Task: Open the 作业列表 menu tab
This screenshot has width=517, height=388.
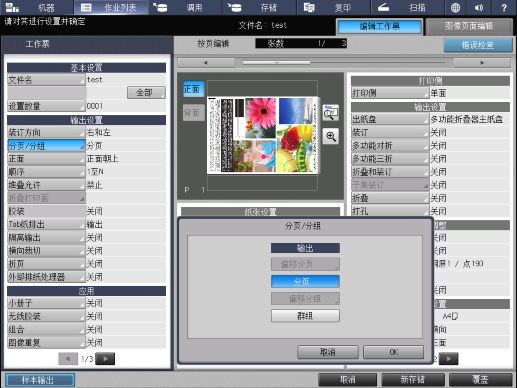Action: click(111, 7)
